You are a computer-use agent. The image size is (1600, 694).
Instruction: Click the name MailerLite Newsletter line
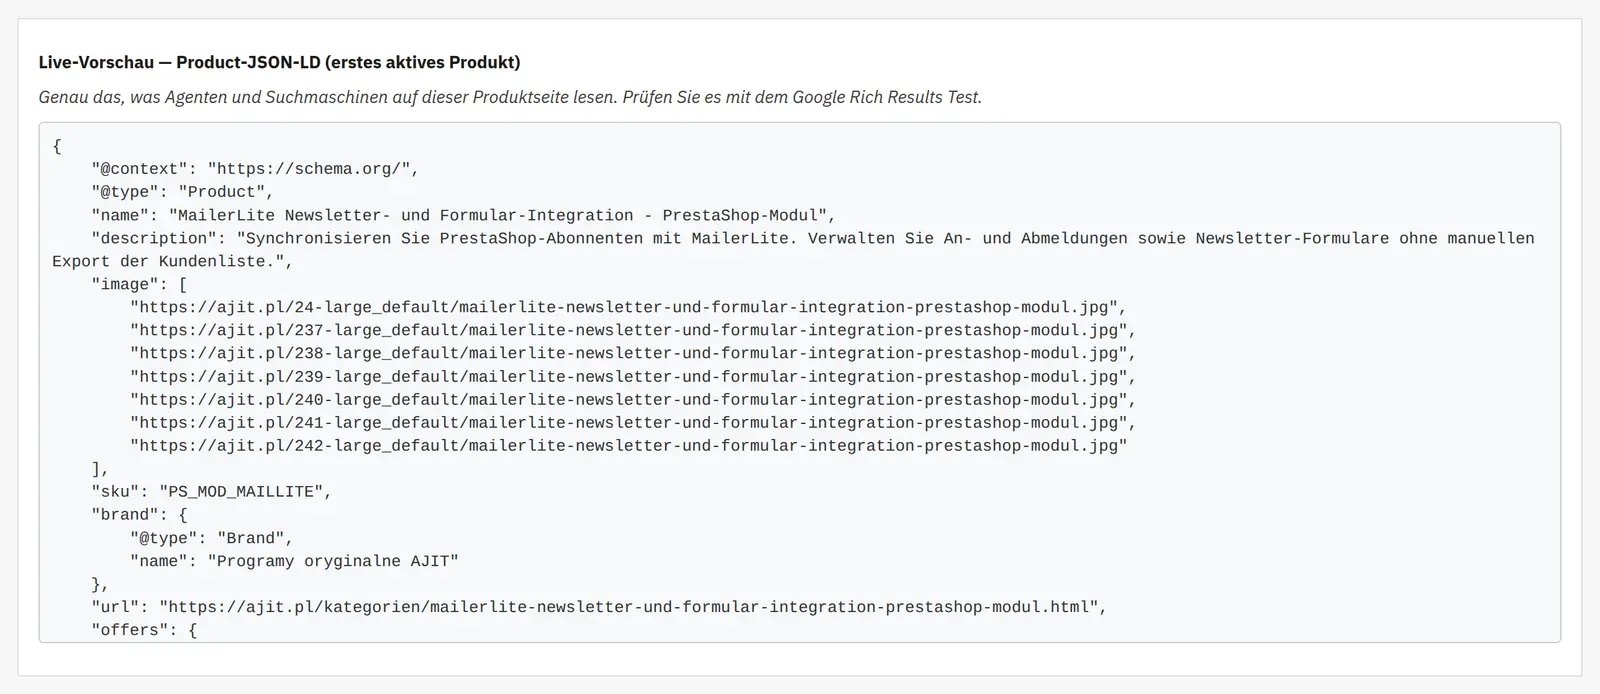tap(463, 215)
